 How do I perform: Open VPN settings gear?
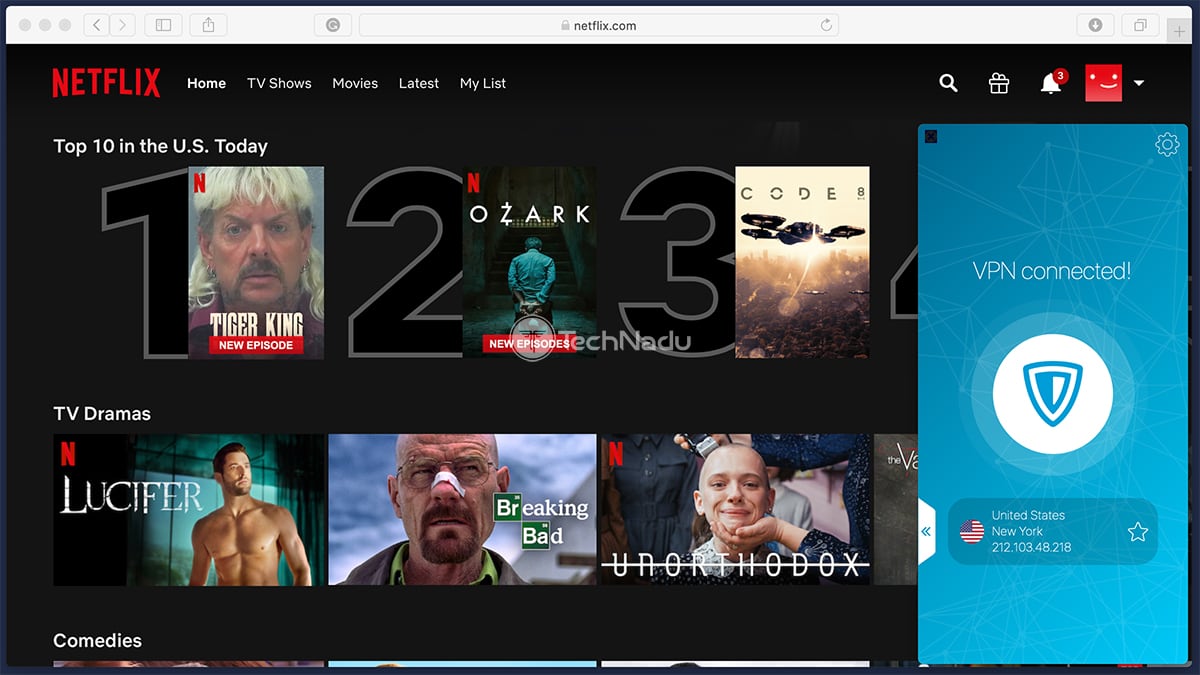(1167, 145)
